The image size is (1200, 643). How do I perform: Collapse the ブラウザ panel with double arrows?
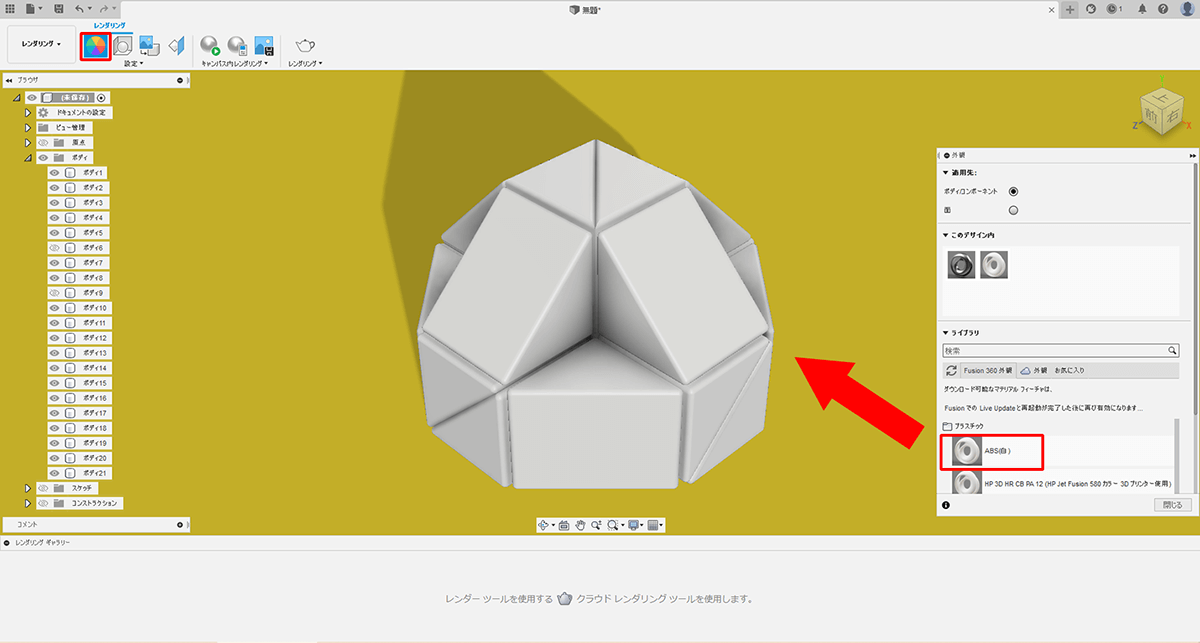[x=9, y=79]
